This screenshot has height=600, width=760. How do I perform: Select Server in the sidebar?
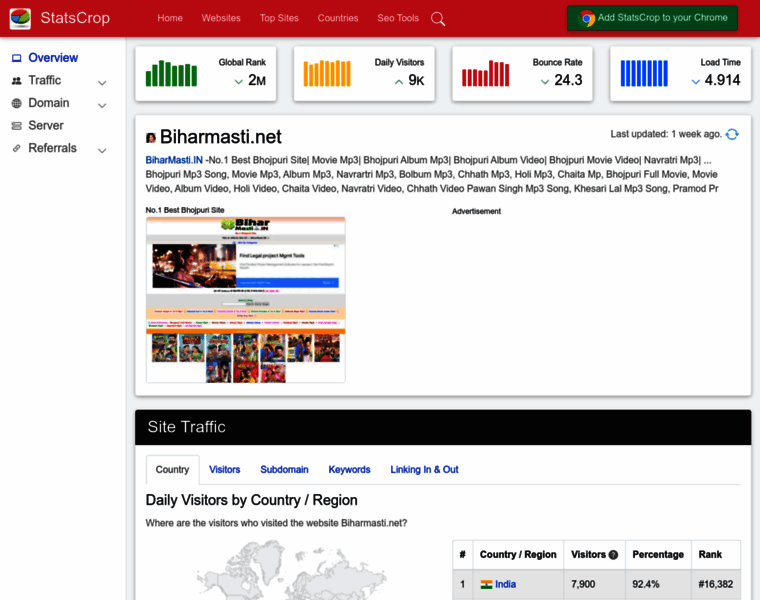click(46, 126)
